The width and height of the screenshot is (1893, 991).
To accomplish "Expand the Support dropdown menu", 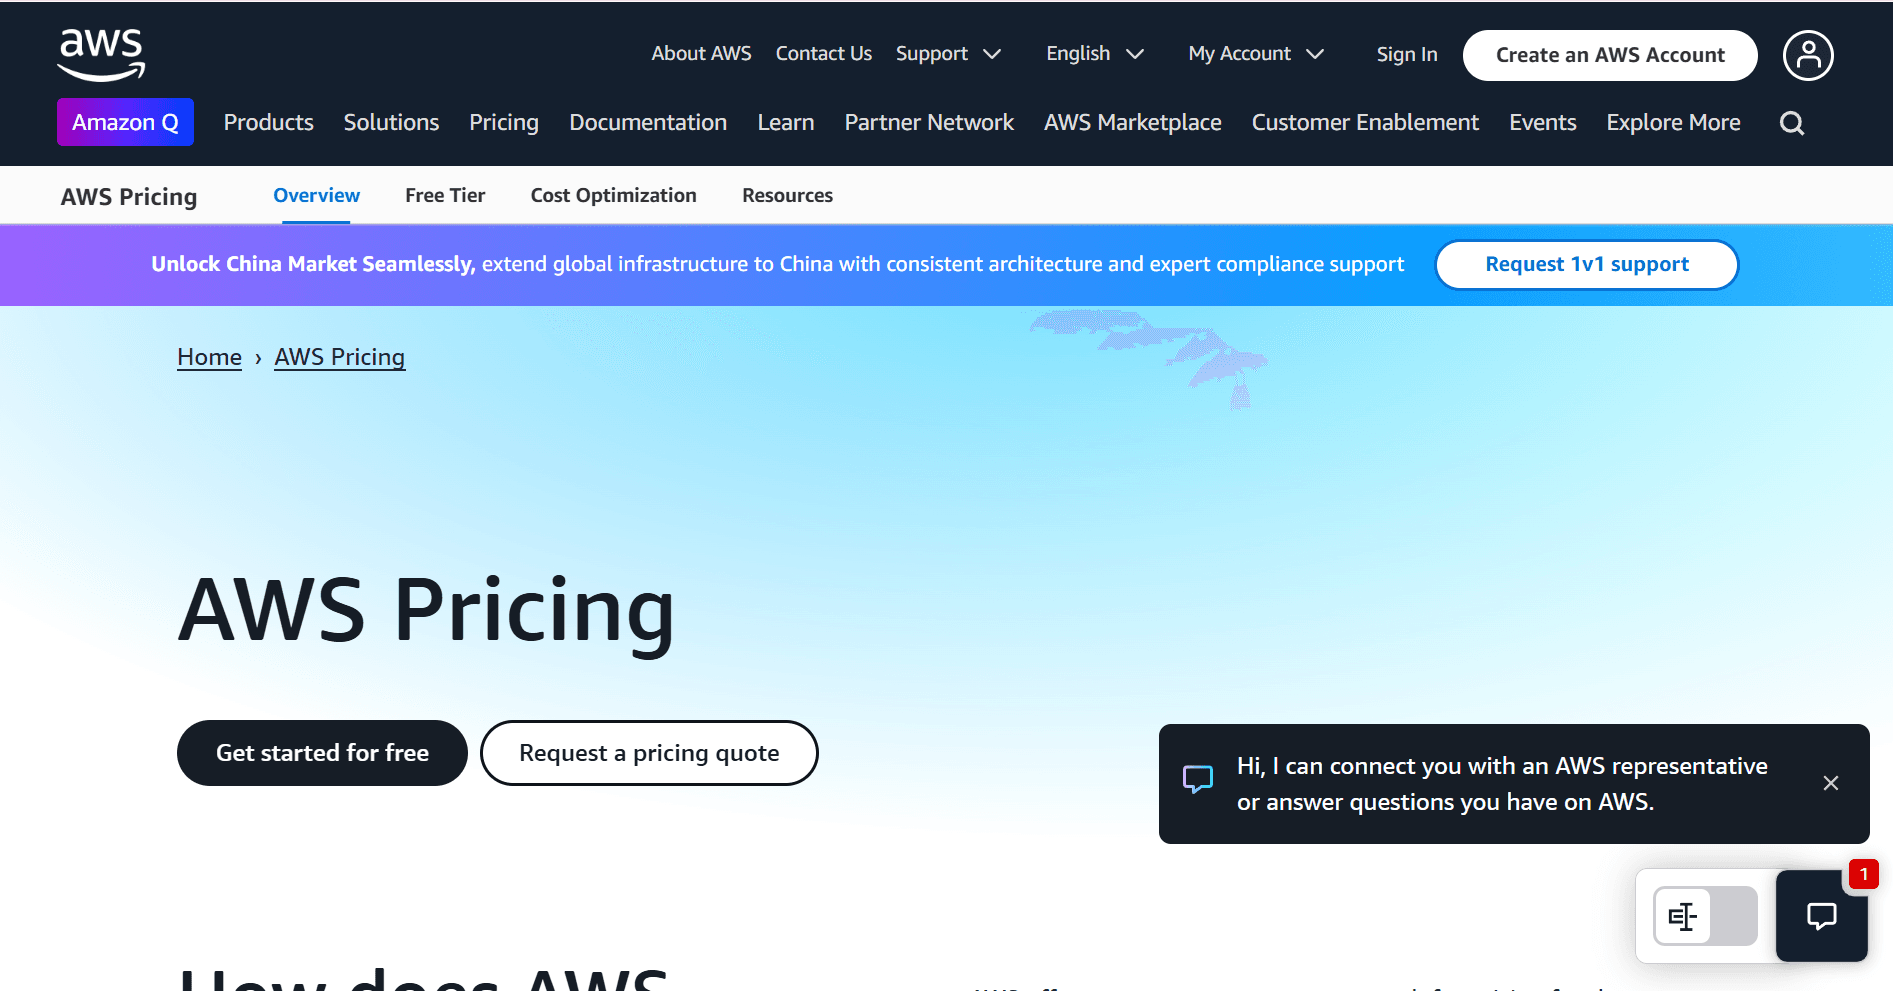I will (948, 53).
